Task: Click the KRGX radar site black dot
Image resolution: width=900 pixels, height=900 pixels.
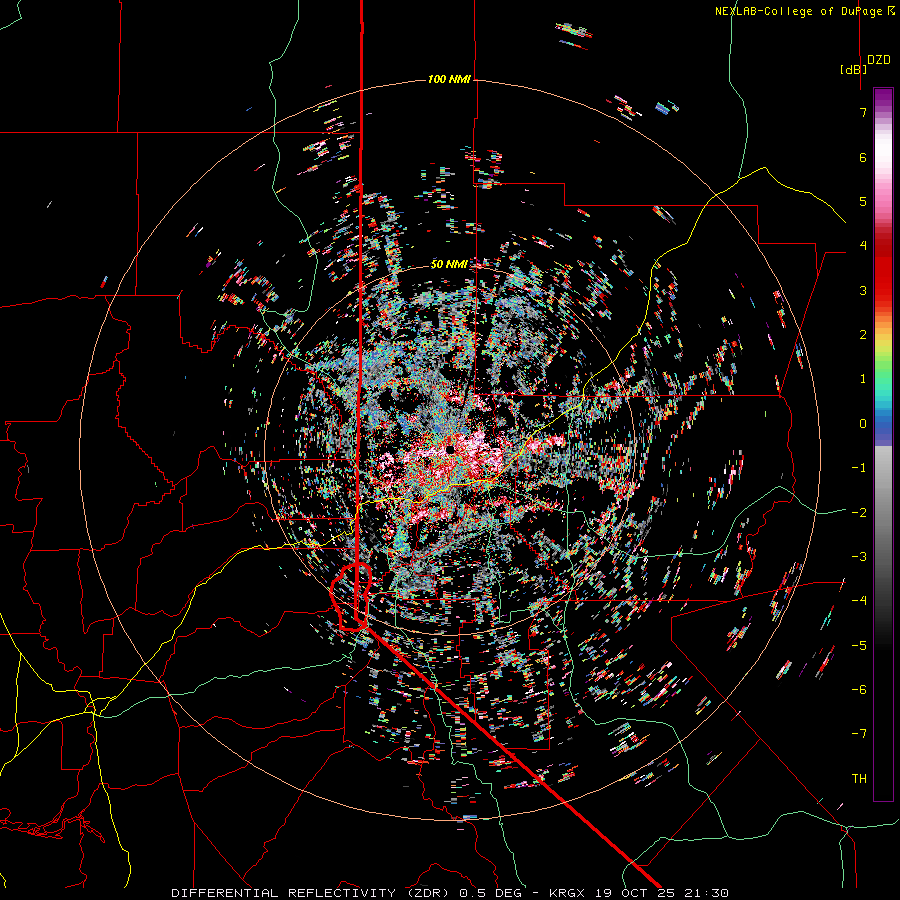Action: click(x=450, y=449)
